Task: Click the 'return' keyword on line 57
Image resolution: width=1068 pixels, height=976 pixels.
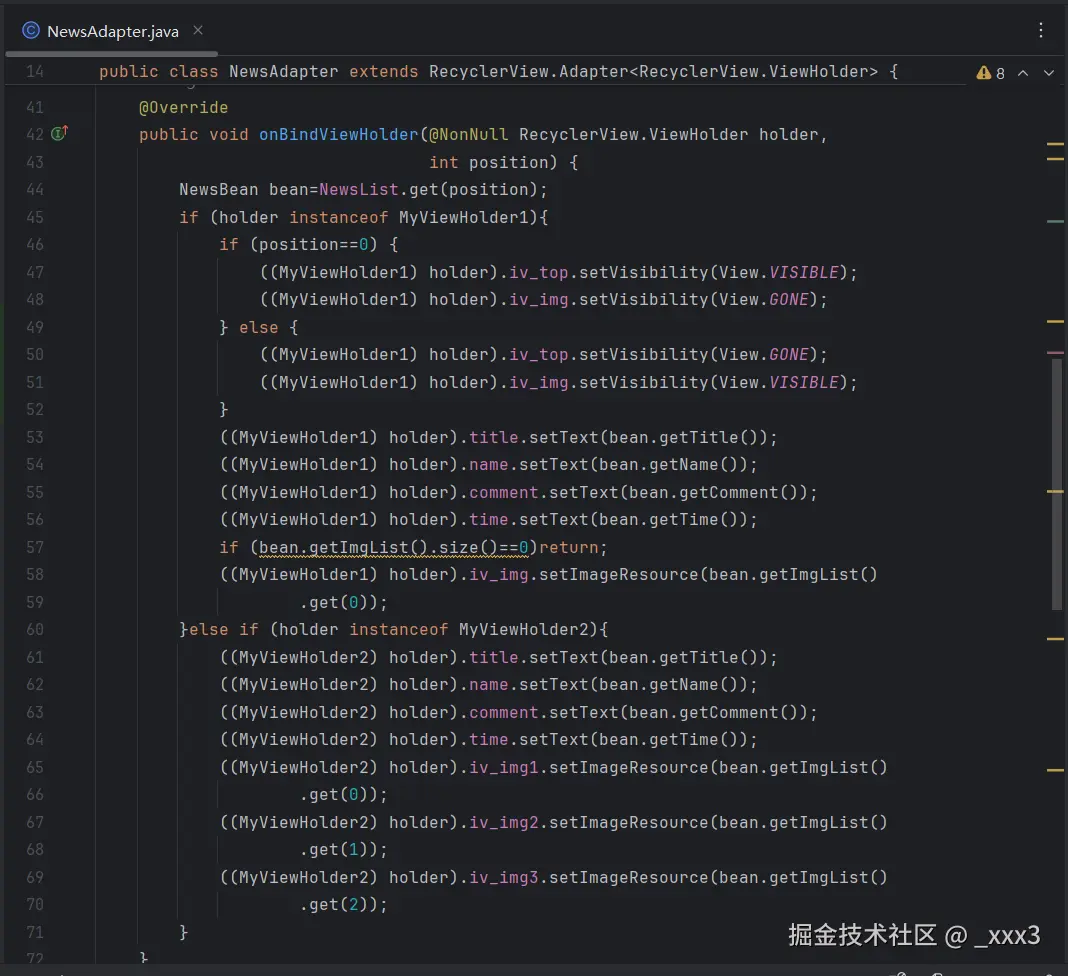Action: 568,548
